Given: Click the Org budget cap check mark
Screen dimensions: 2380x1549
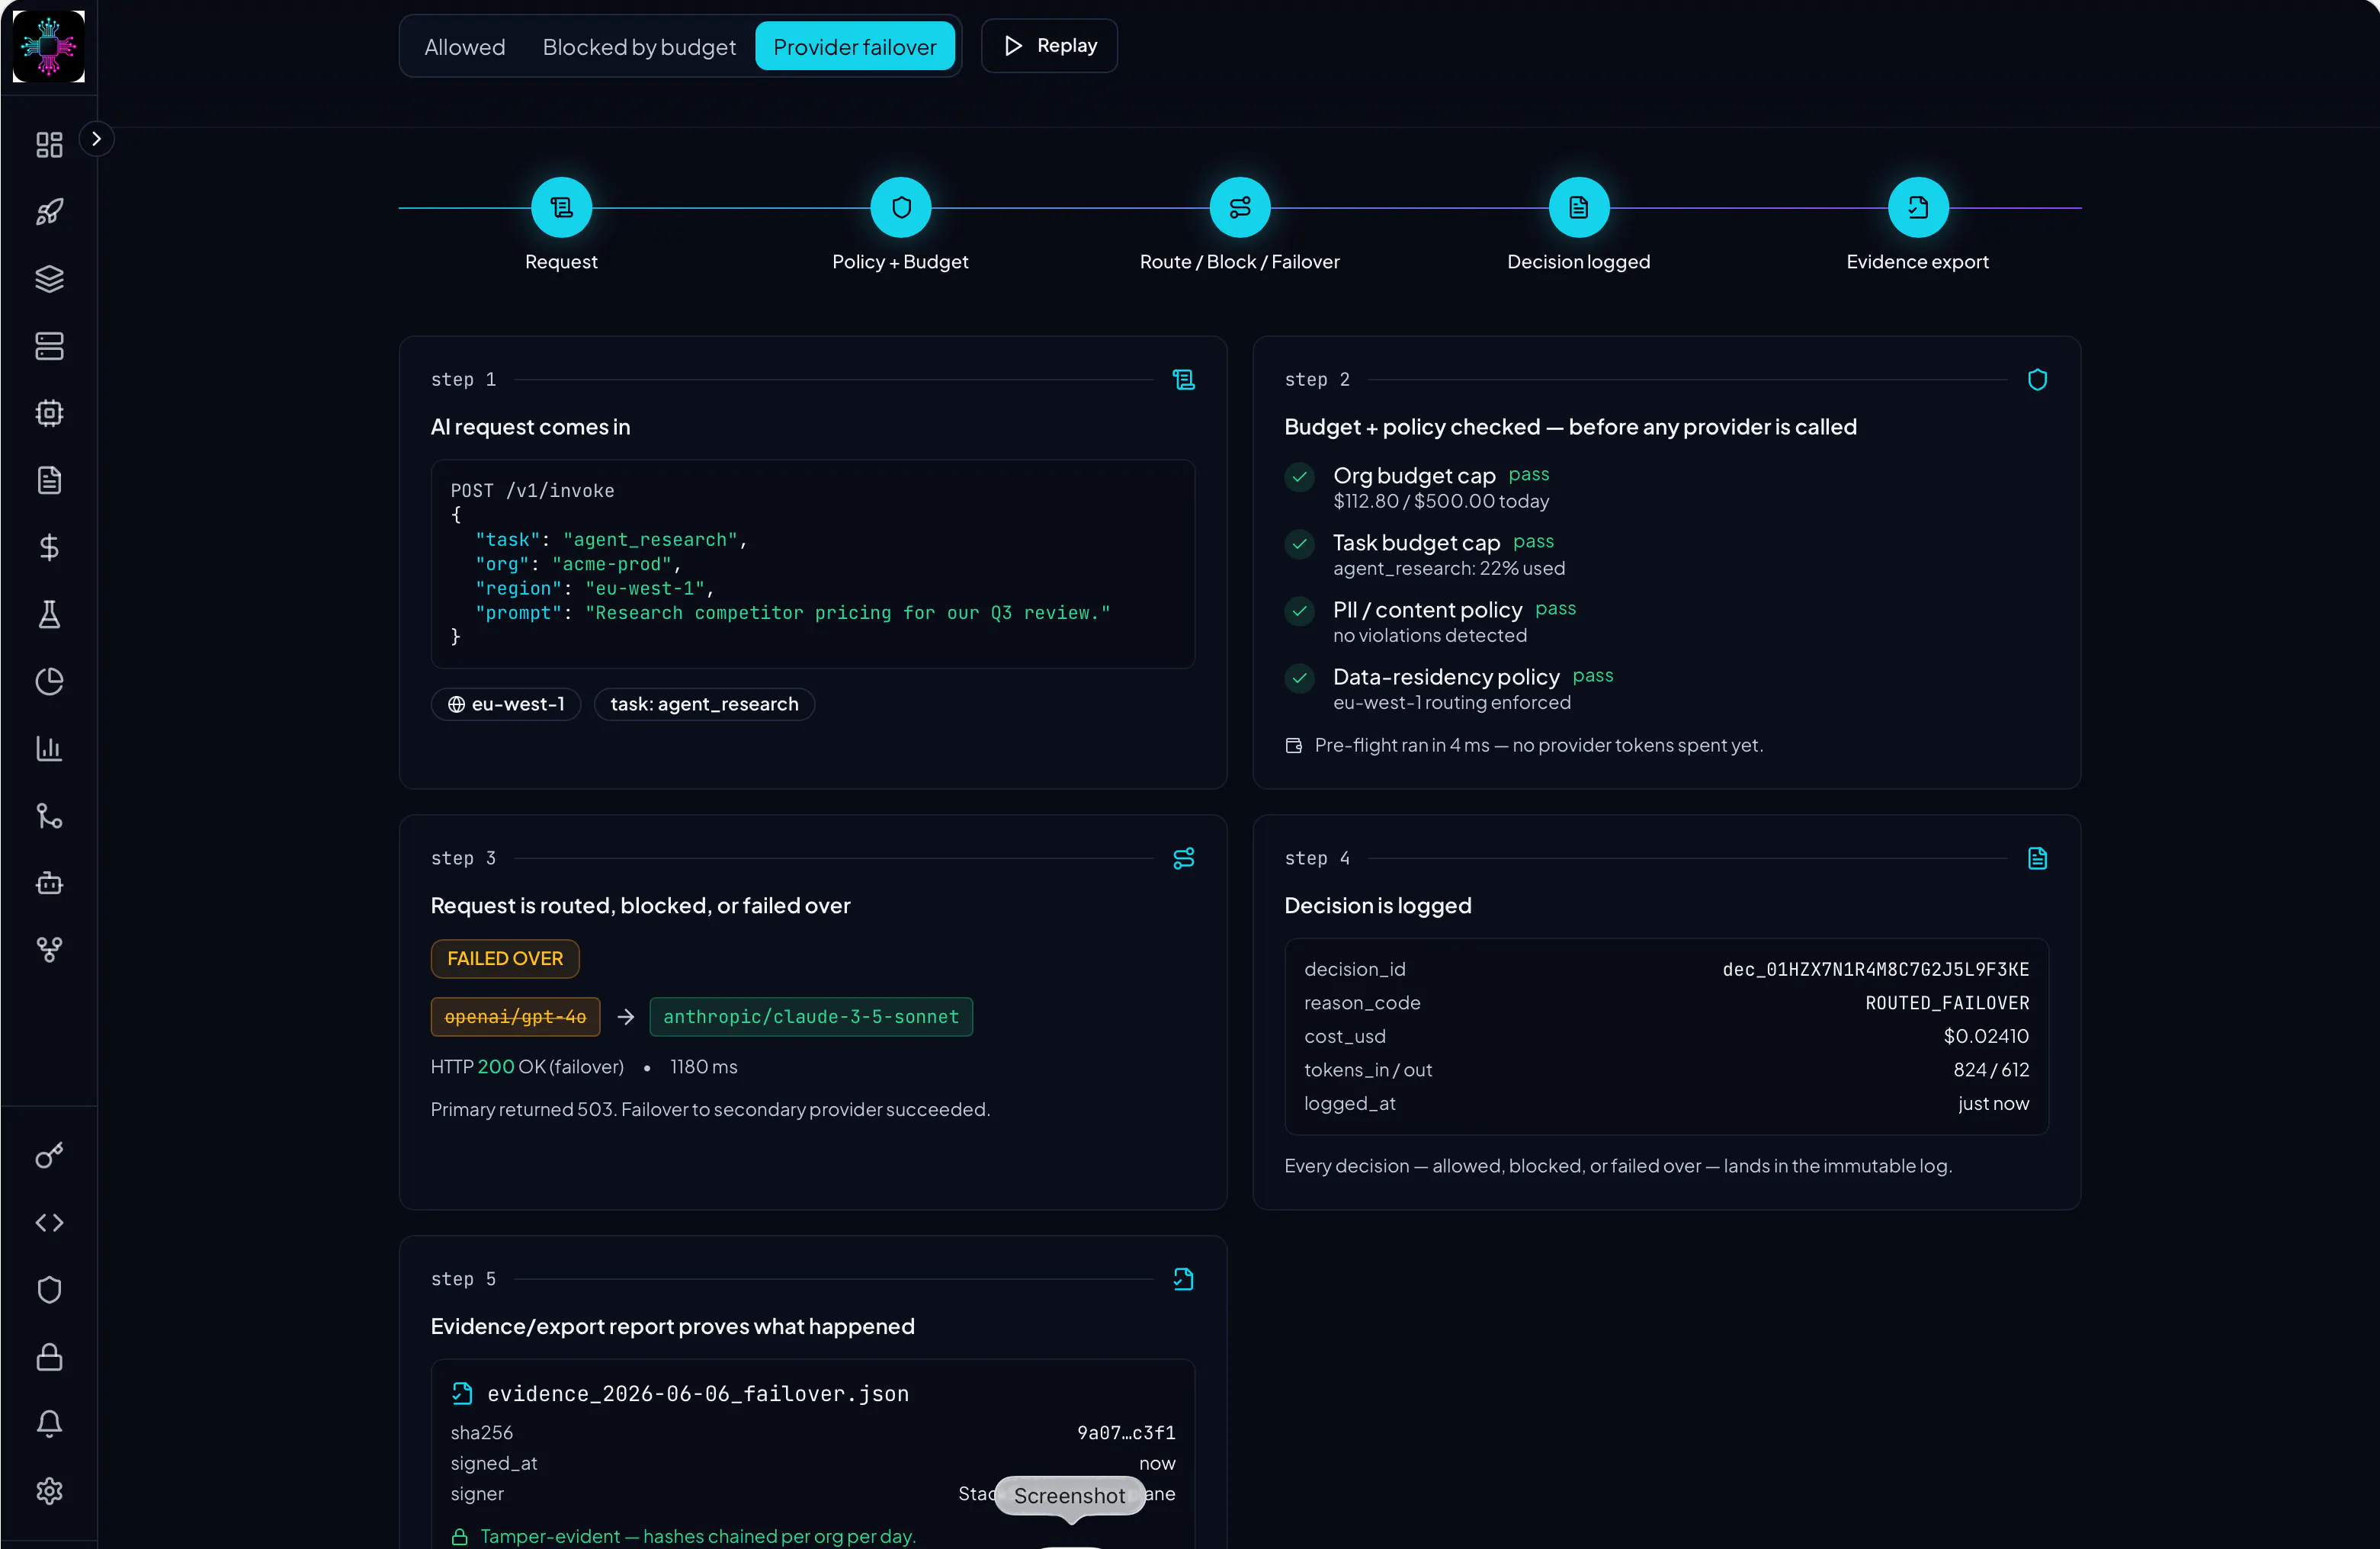Looking at the screenshot, I should coord(1299,477).
